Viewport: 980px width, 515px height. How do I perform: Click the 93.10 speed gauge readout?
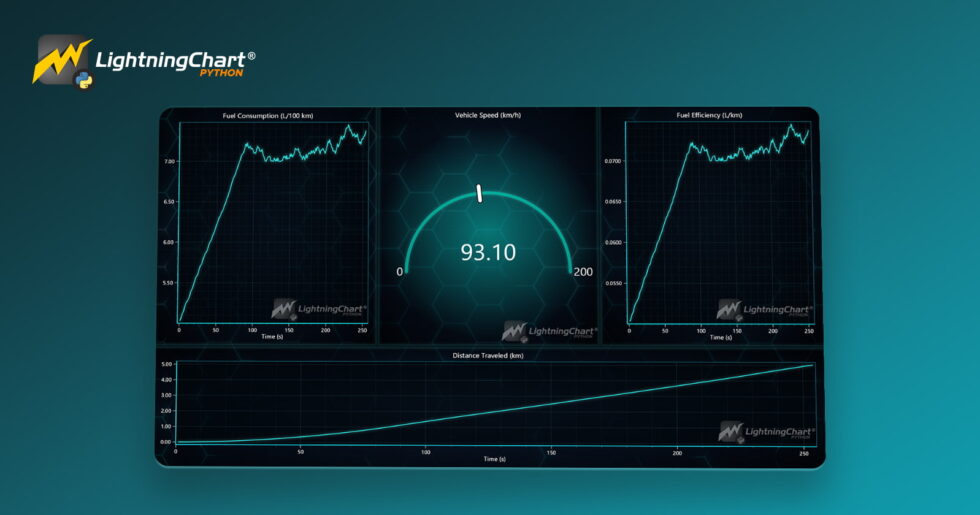[x=488, y=252]
